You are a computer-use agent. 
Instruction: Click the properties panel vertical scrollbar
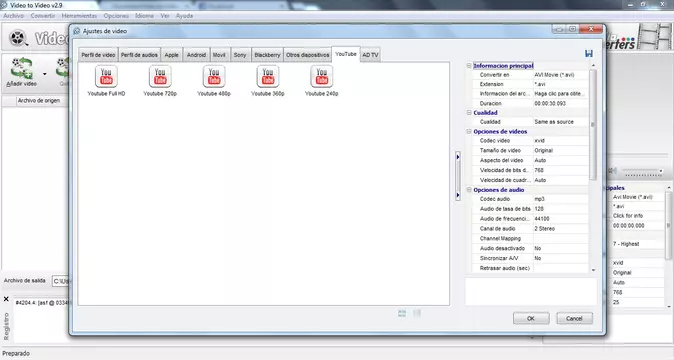click(593, 125)
